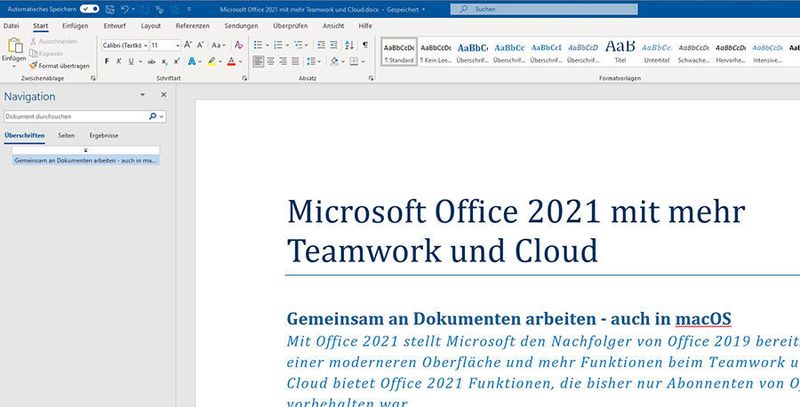Click the Clear all formatting icon
800x407 pixels.
238,45
